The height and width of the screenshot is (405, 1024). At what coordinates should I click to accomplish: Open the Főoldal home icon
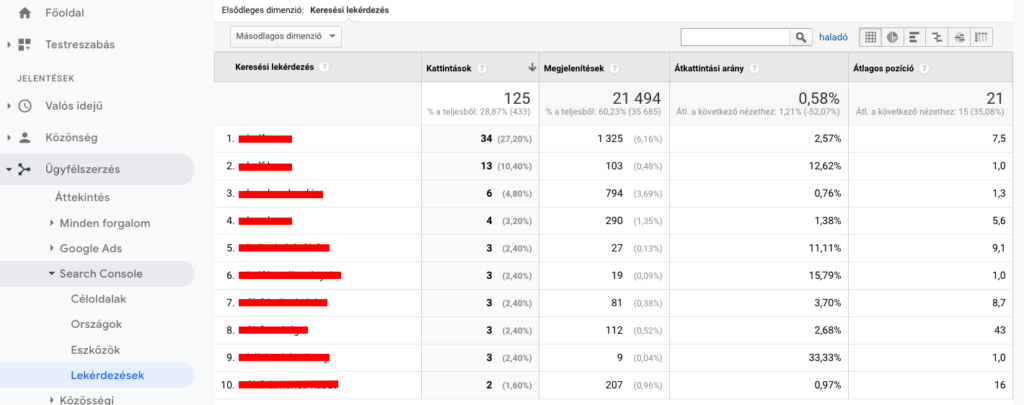click(25, 12)
